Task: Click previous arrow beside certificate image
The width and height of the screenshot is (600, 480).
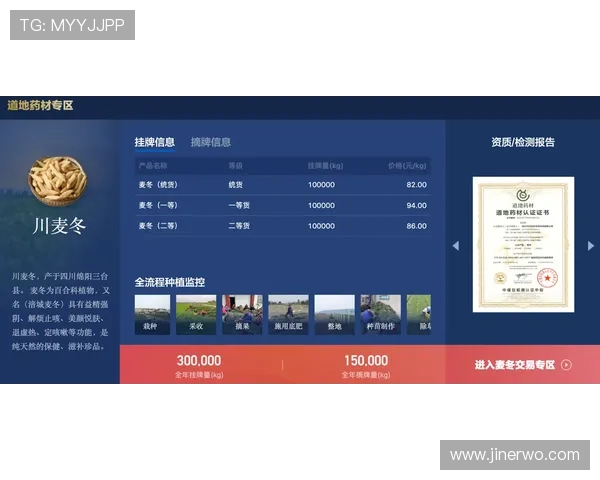Action: point(456,246)
